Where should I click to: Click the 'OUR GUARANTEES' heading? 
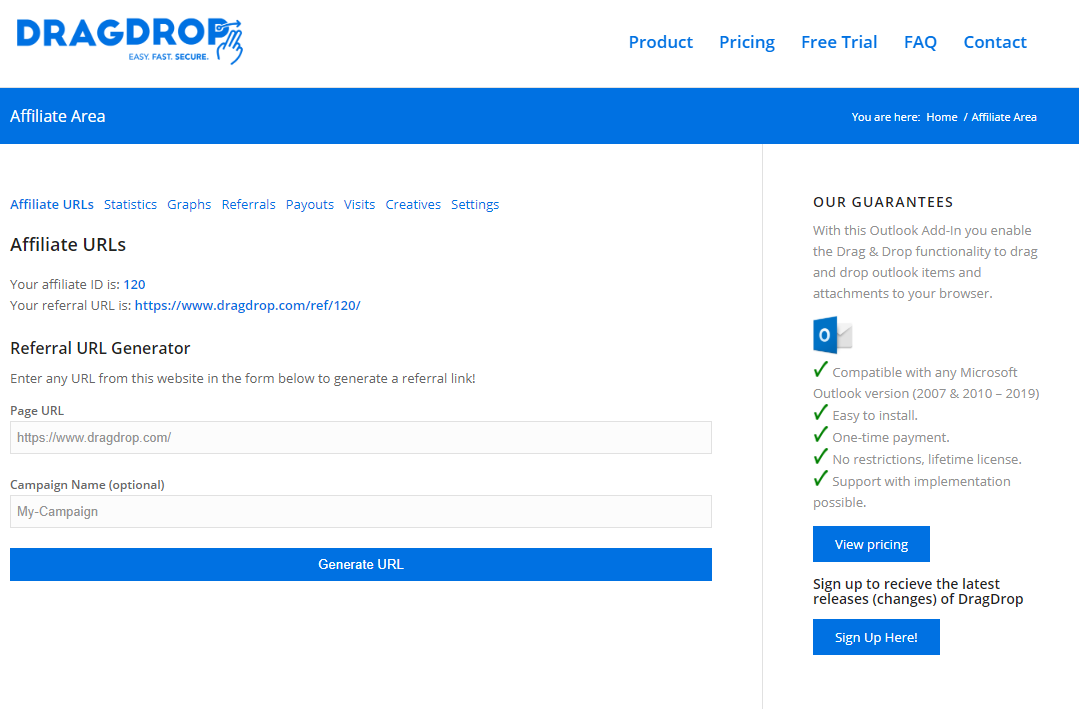tap(883, 202)
